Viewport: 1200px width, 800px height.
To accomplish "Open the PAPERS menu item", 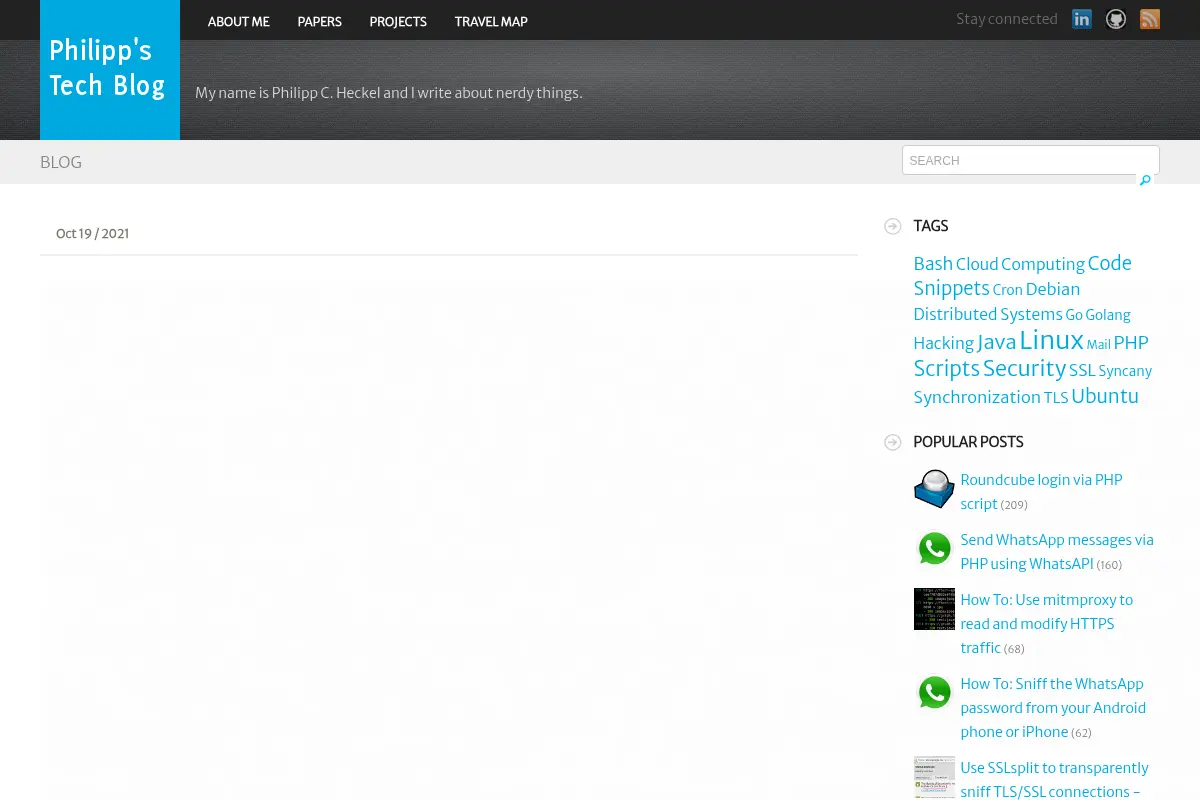I will coord(319,21).
